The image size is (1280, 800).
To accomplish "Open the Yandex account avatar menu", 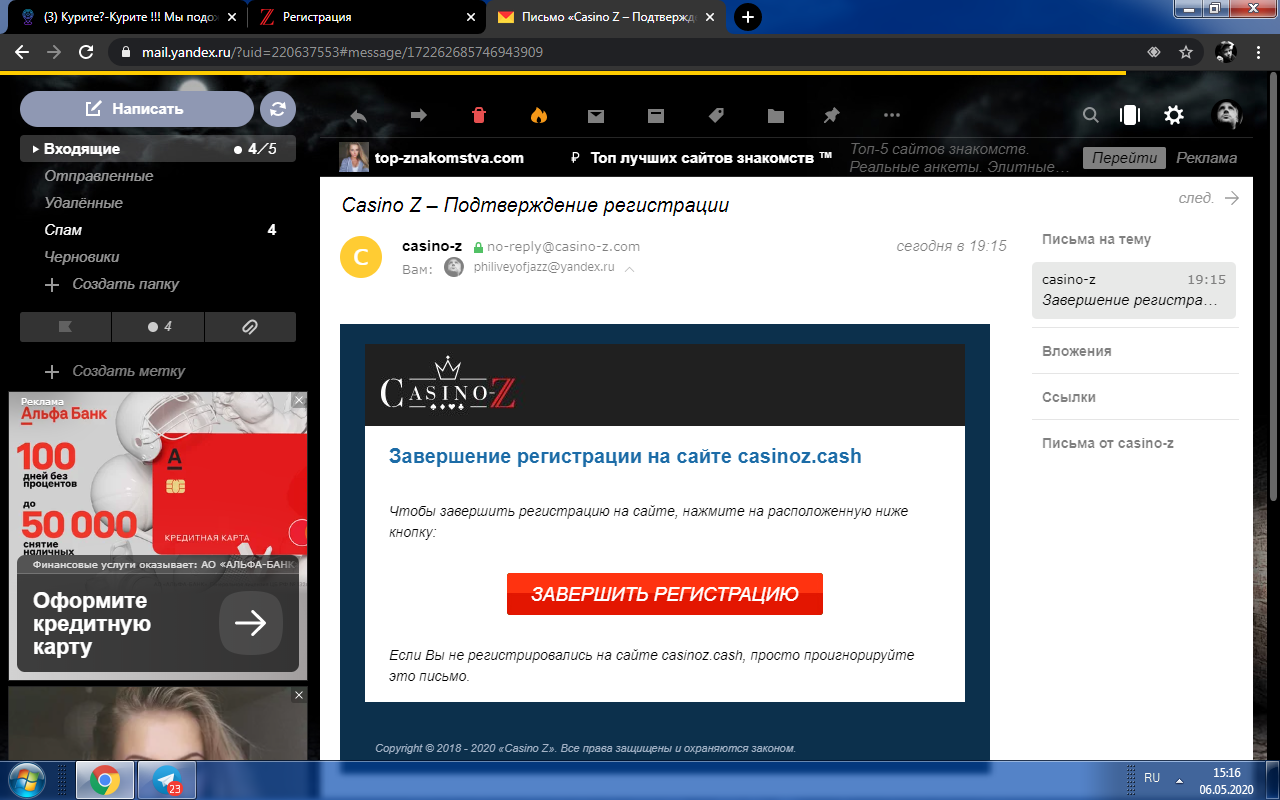I will (x=1227, y=115).
